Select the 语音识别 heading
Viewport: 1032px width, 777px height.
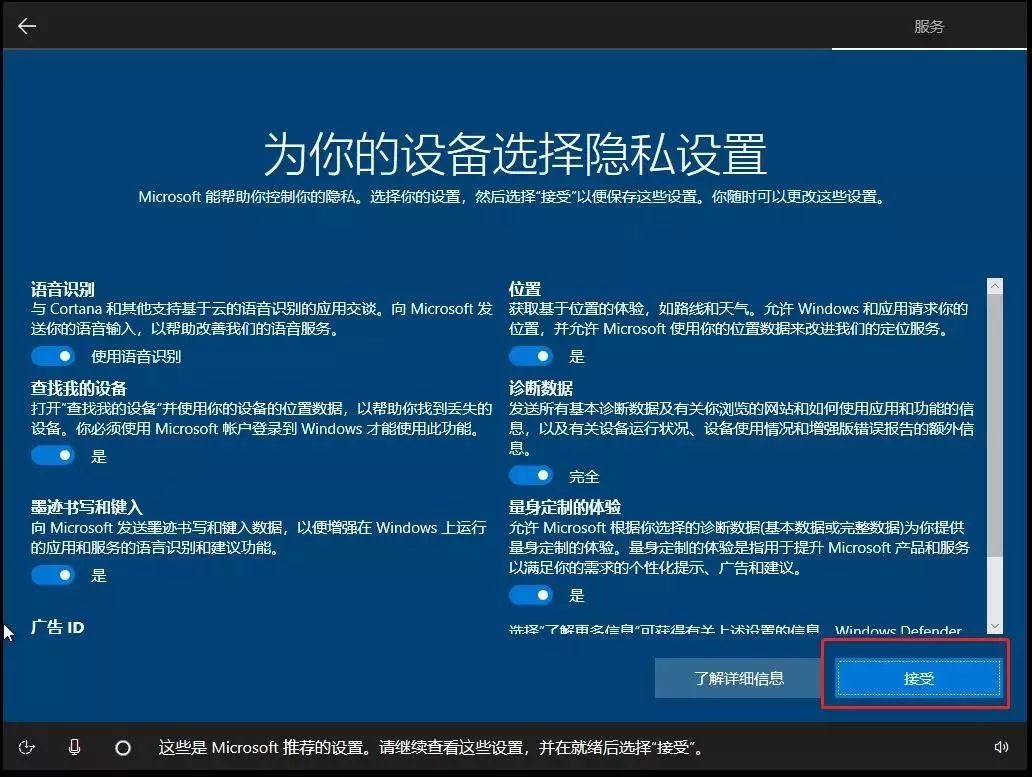pos(63,289)
